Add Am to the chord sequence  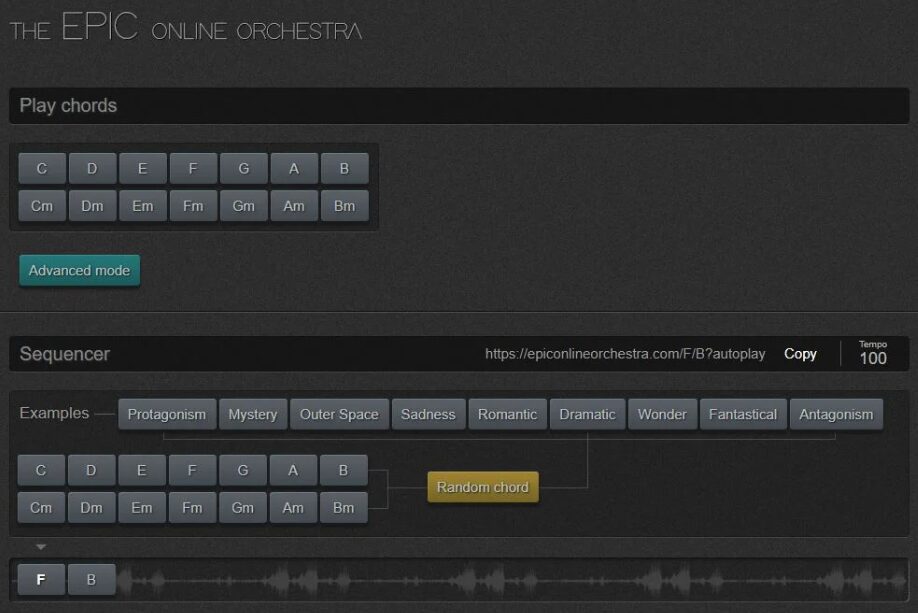click(293, 507)
